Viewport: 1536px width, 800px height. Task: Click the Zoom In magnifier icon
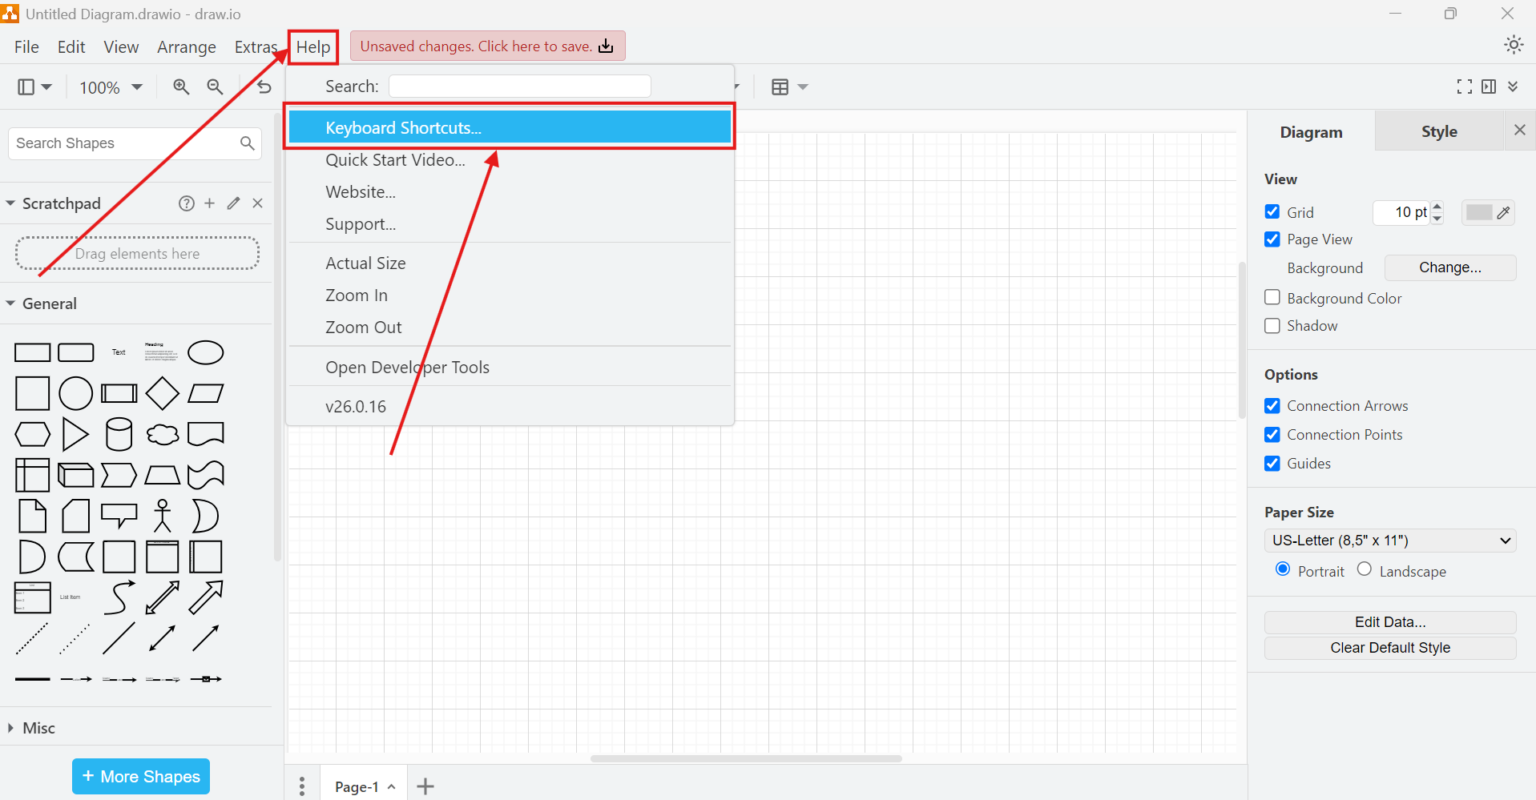(180, 87)
